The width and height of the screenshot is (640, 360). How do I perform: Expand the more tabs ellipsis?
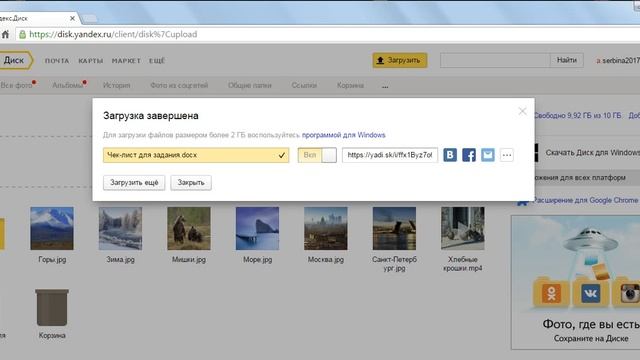pyautogui.click(x=385, y=87)
